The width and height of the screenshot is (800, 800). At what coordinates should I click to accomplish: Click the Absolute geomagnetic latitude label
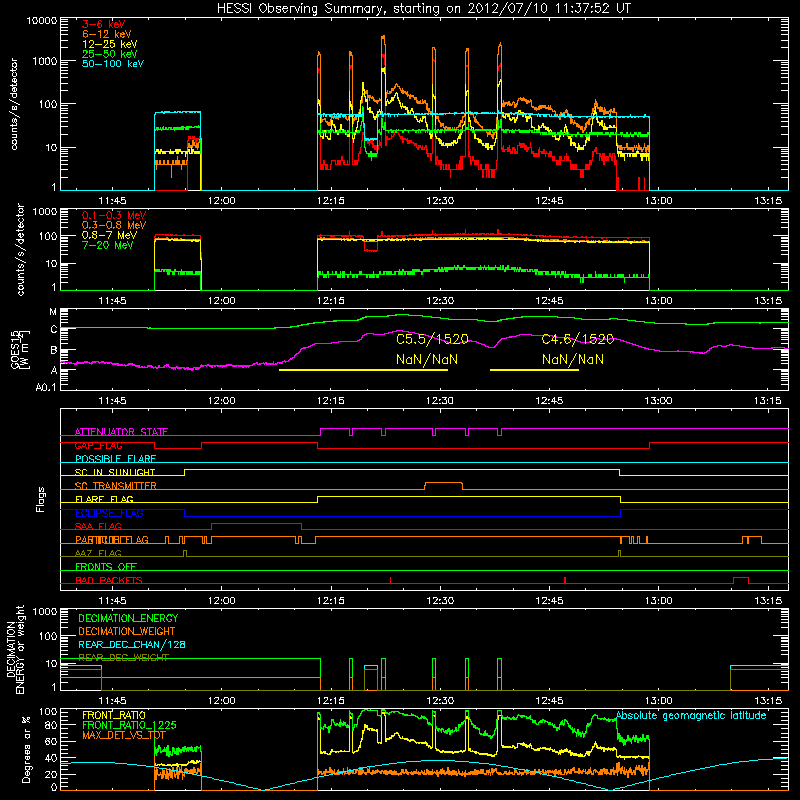click(x=691, y=716)
